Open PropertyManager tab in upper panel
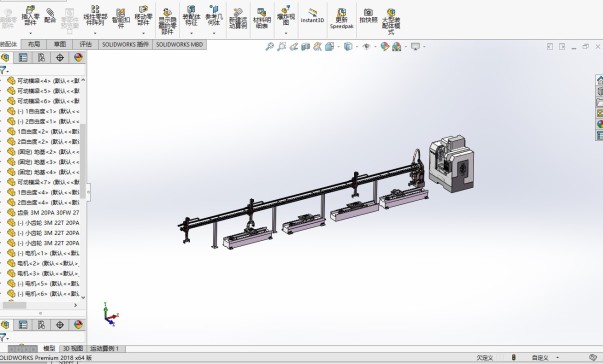This screenshot has height=364, width=603. coord(23,58)
